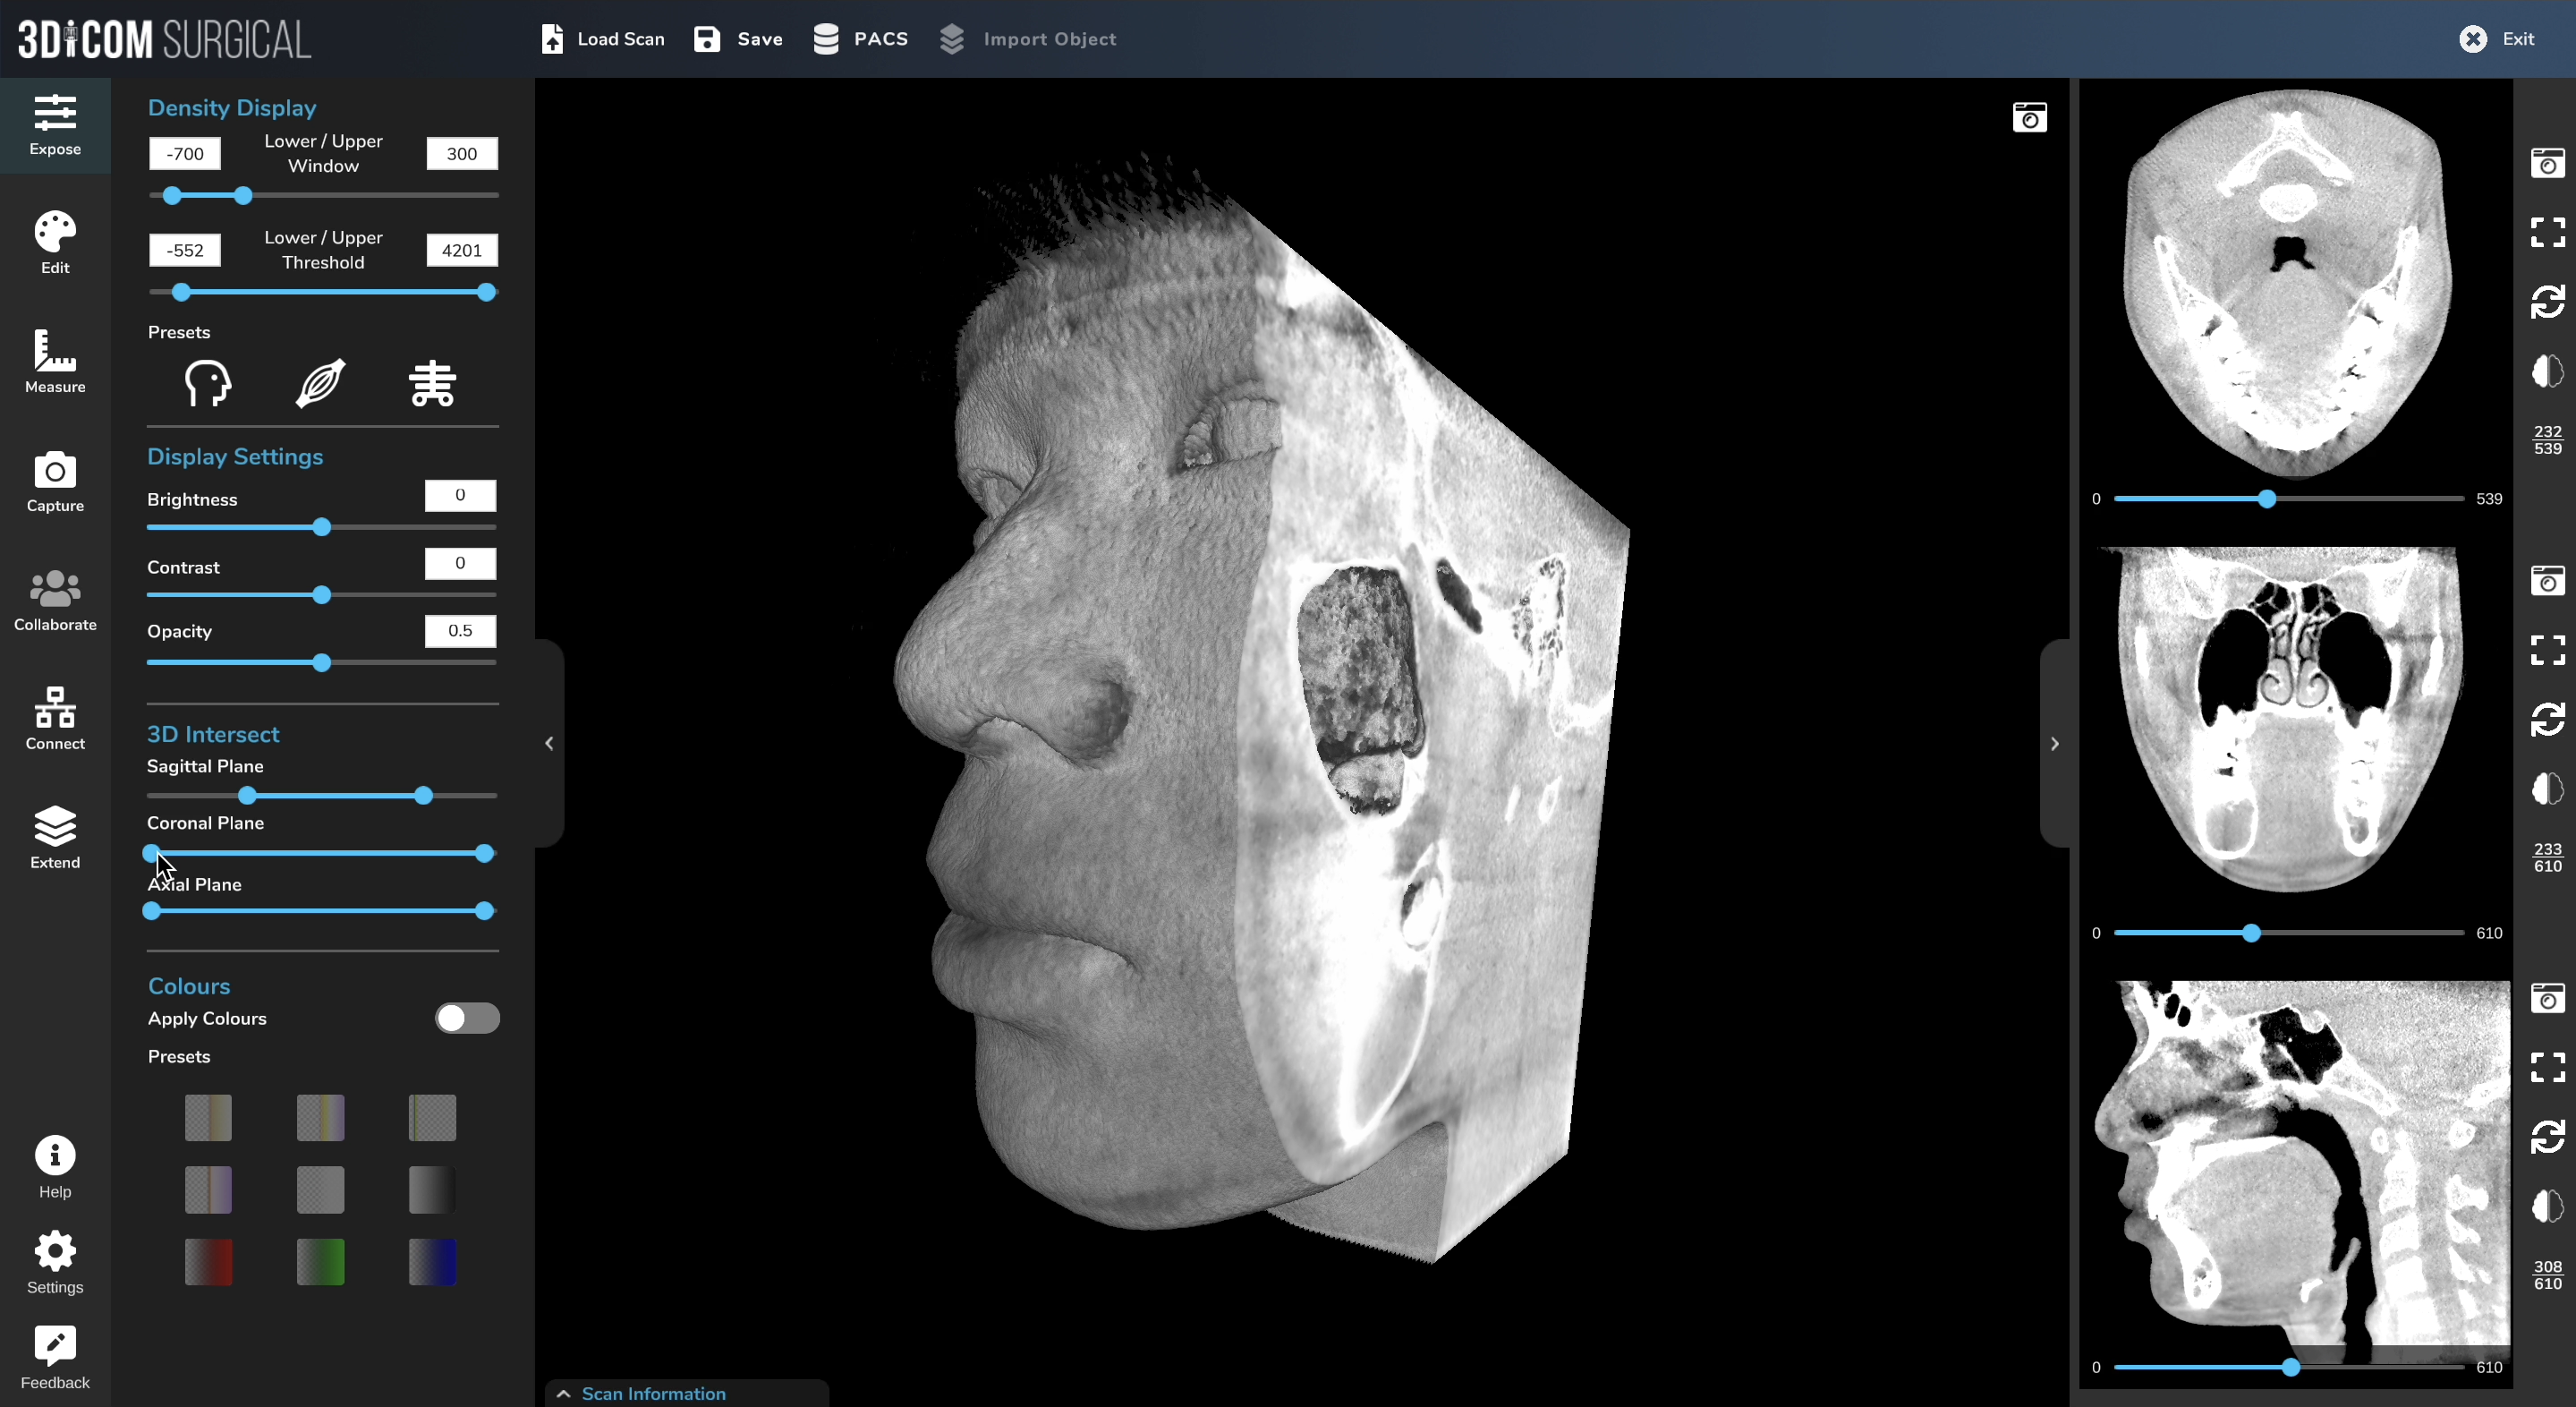This screenshot has height=1407, width=2576.
Task: Toggle hemisphere view on the sagittal slice
Action: click(2547, 1207)
